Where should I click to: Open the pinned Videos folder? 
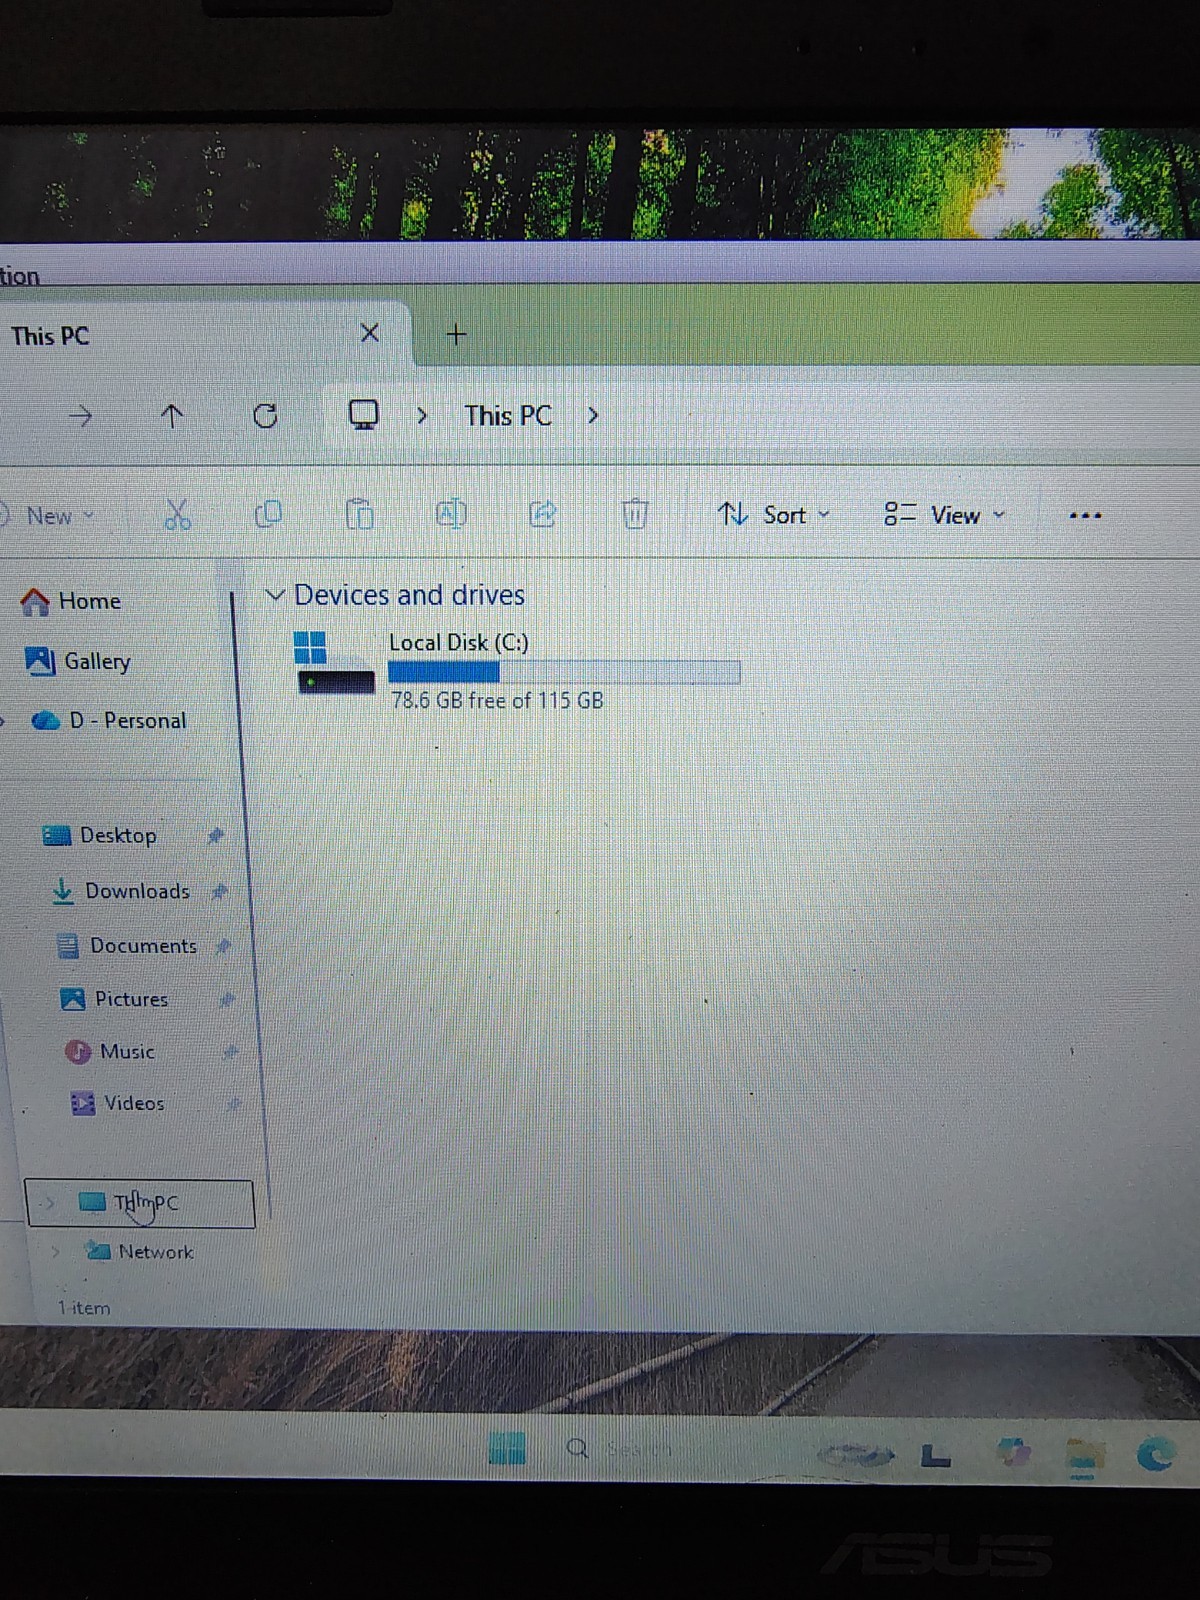pyautogui.click(x=117, y=1103)
